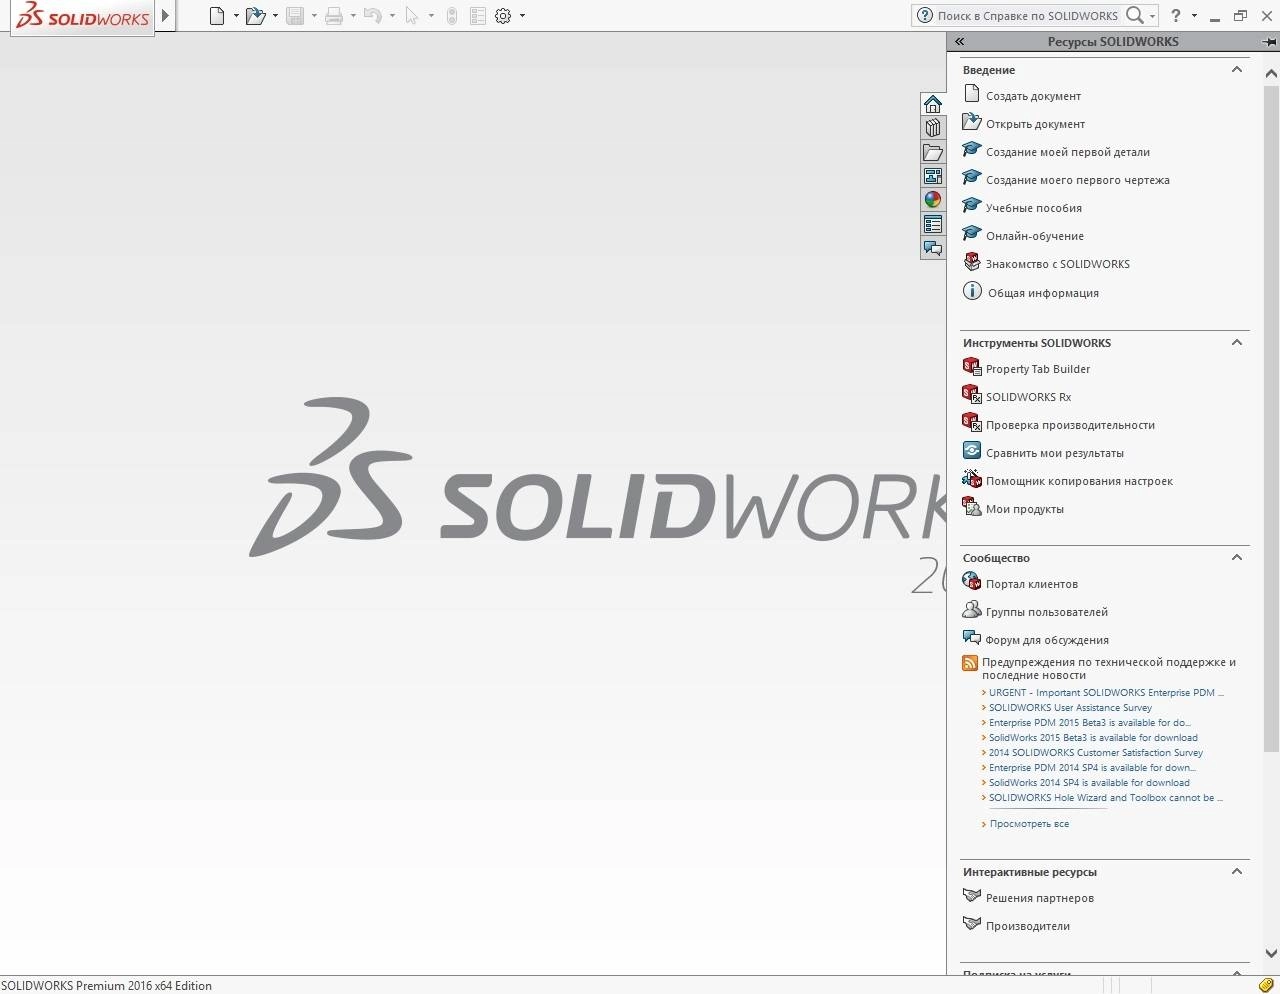Collapse the task pane with the double chevron
Image resolution: width=1280 pixels, height=994 pixels.
(959, 41)
